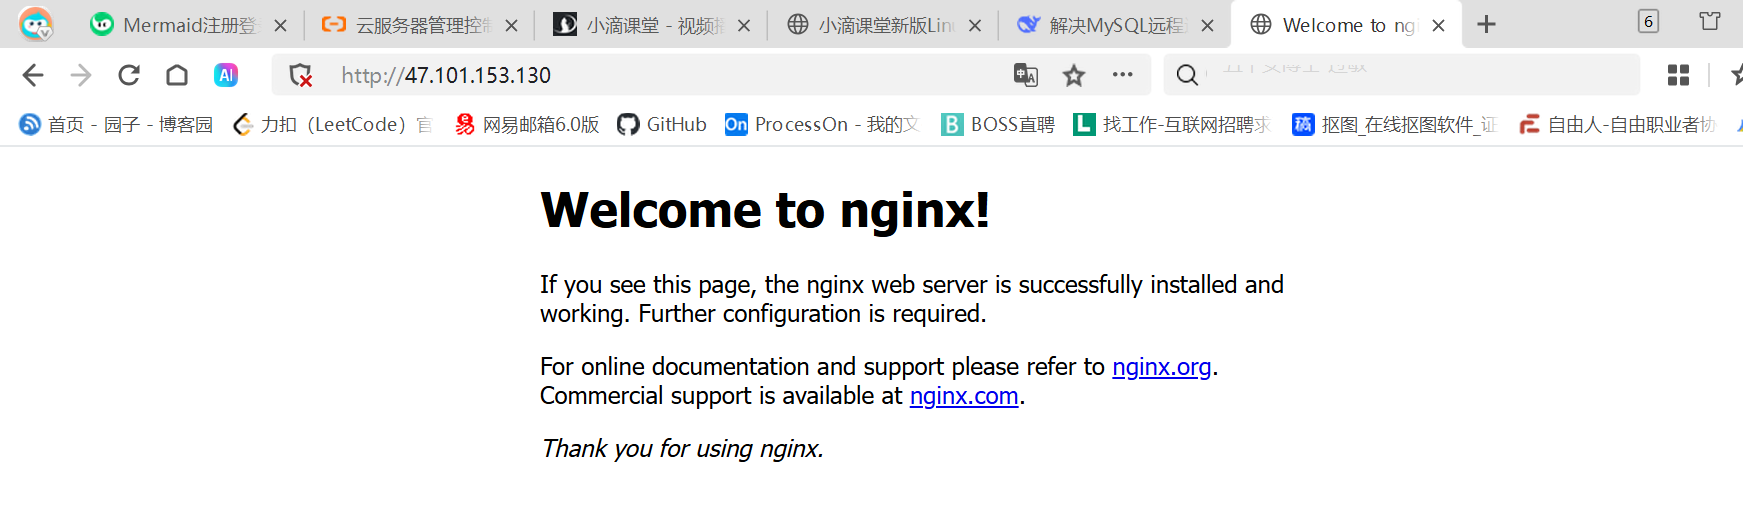Close the Mermaid注册登录 tab

[280, 26]
